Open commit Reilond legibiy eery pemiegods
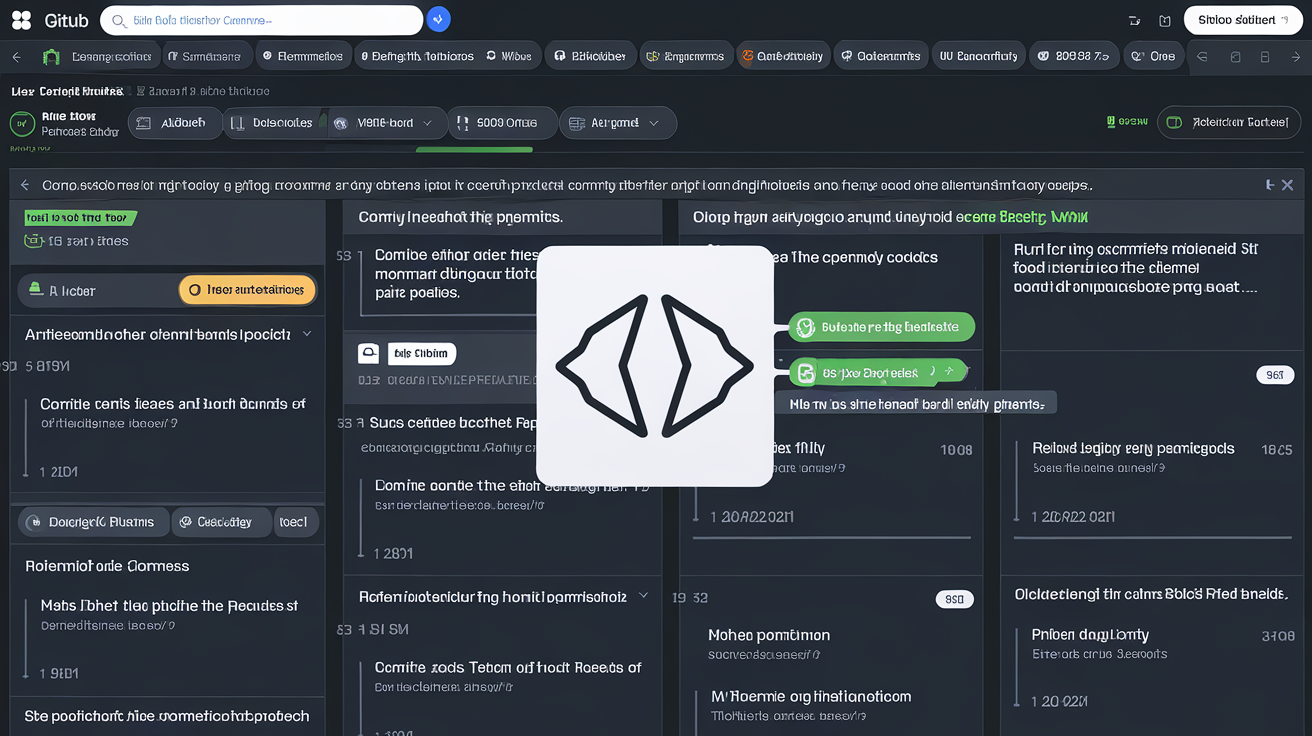1312x736 pixels. 1133,449
